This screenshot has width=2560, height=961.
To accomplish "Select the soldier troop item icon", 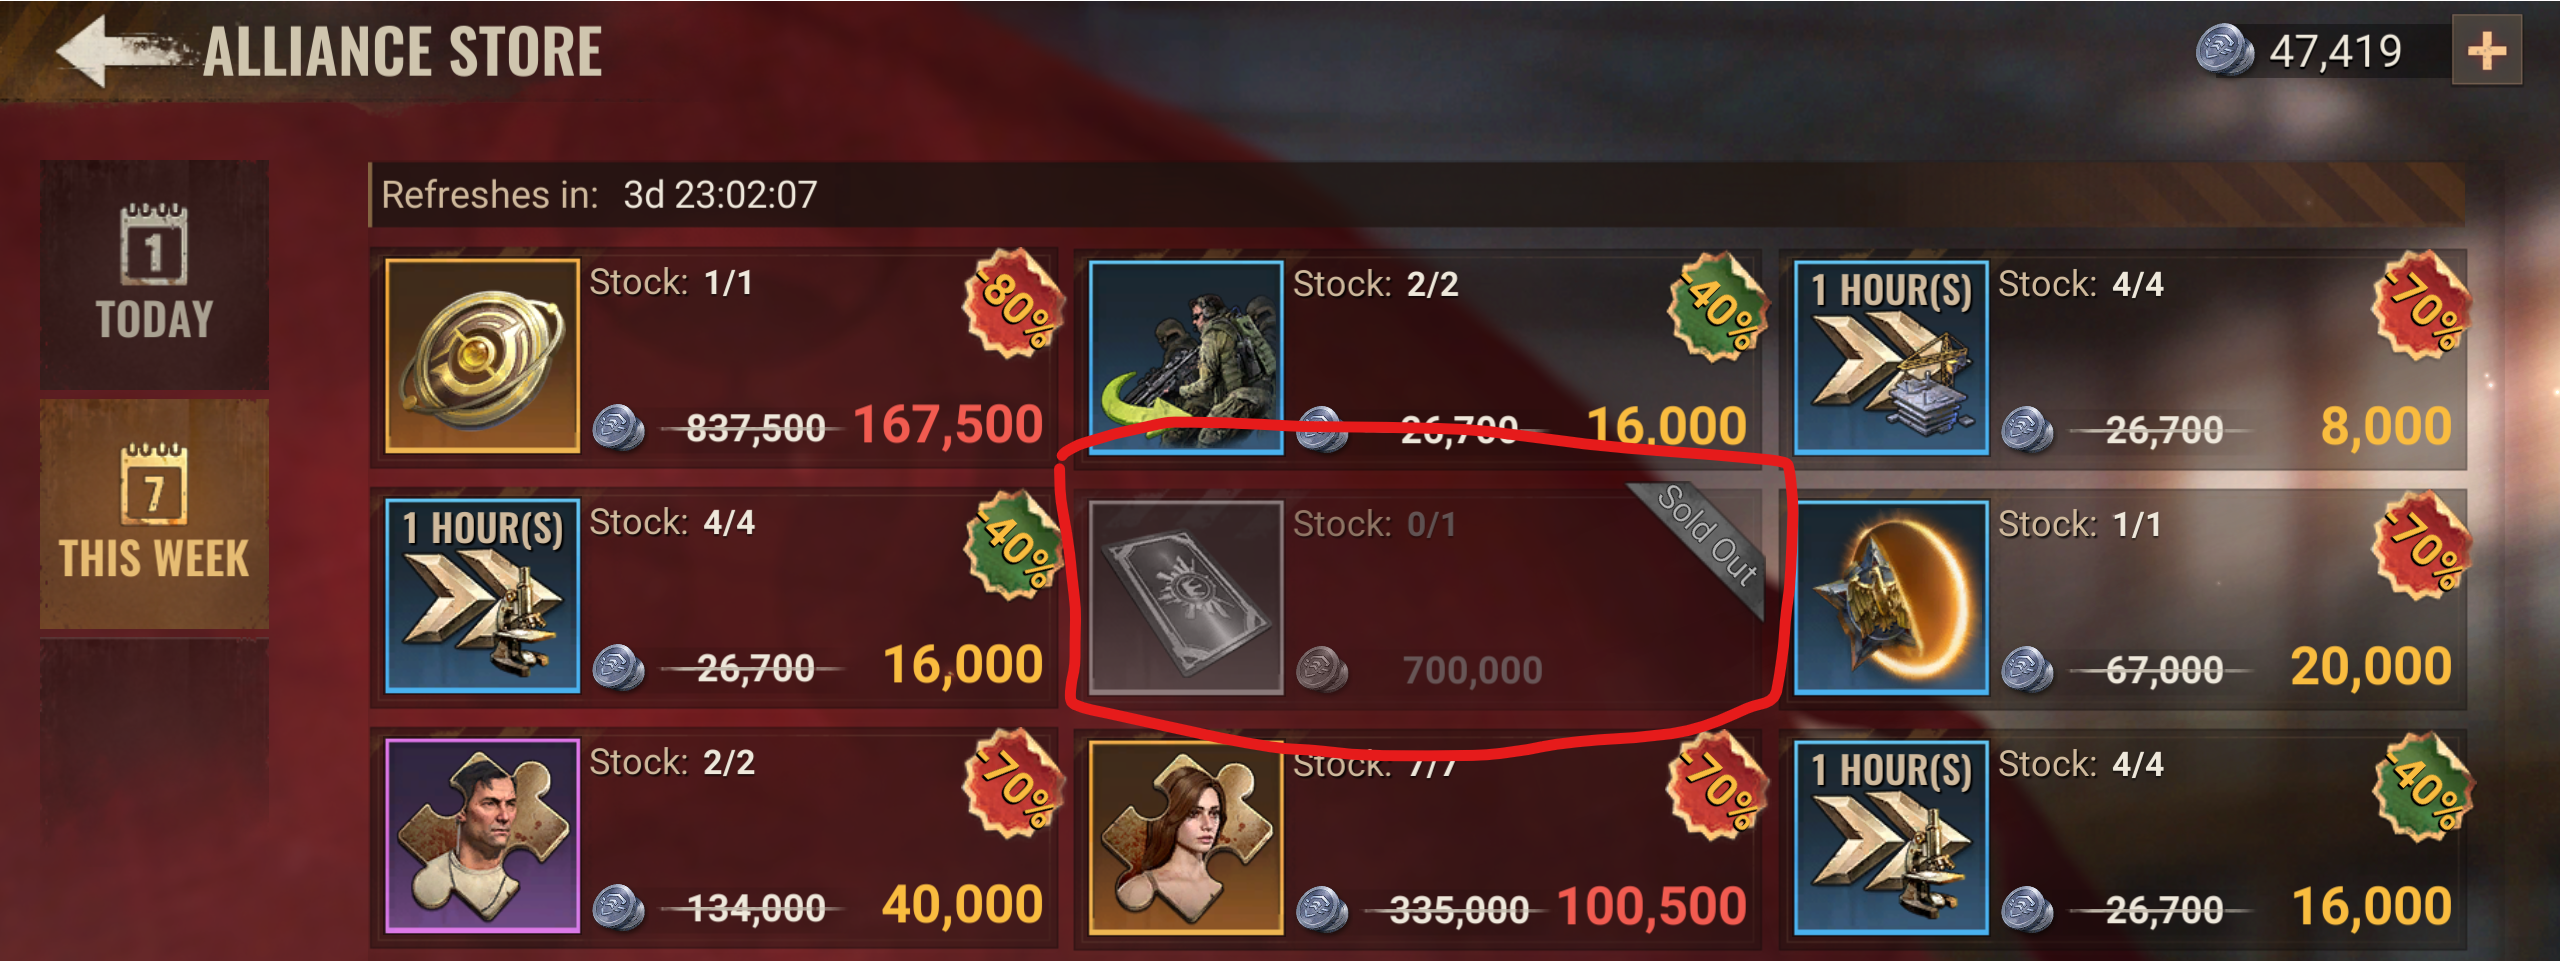I will tap(1186, 357).
